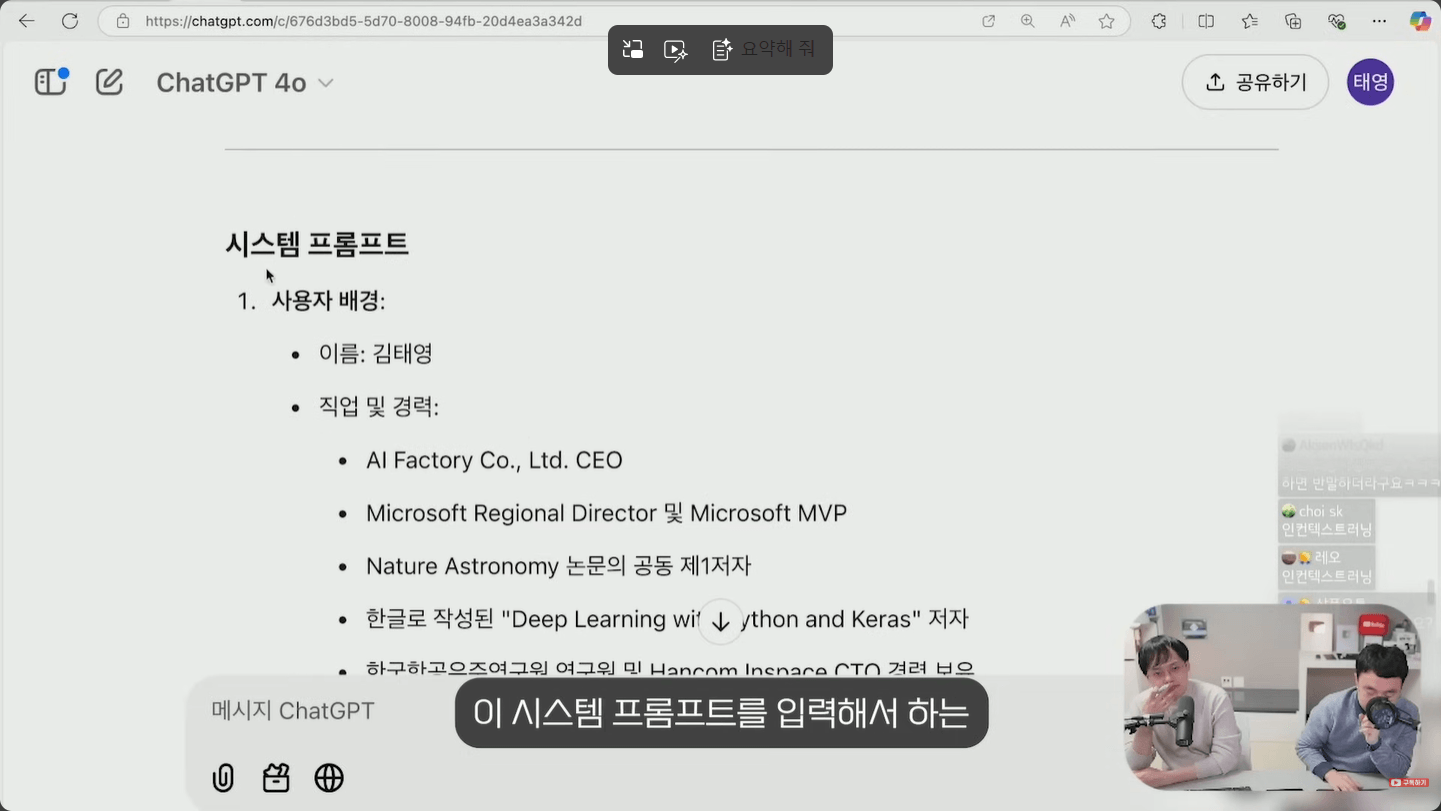Click the AI Factory Co., Ltd. CEO line

tap(494, 460)
